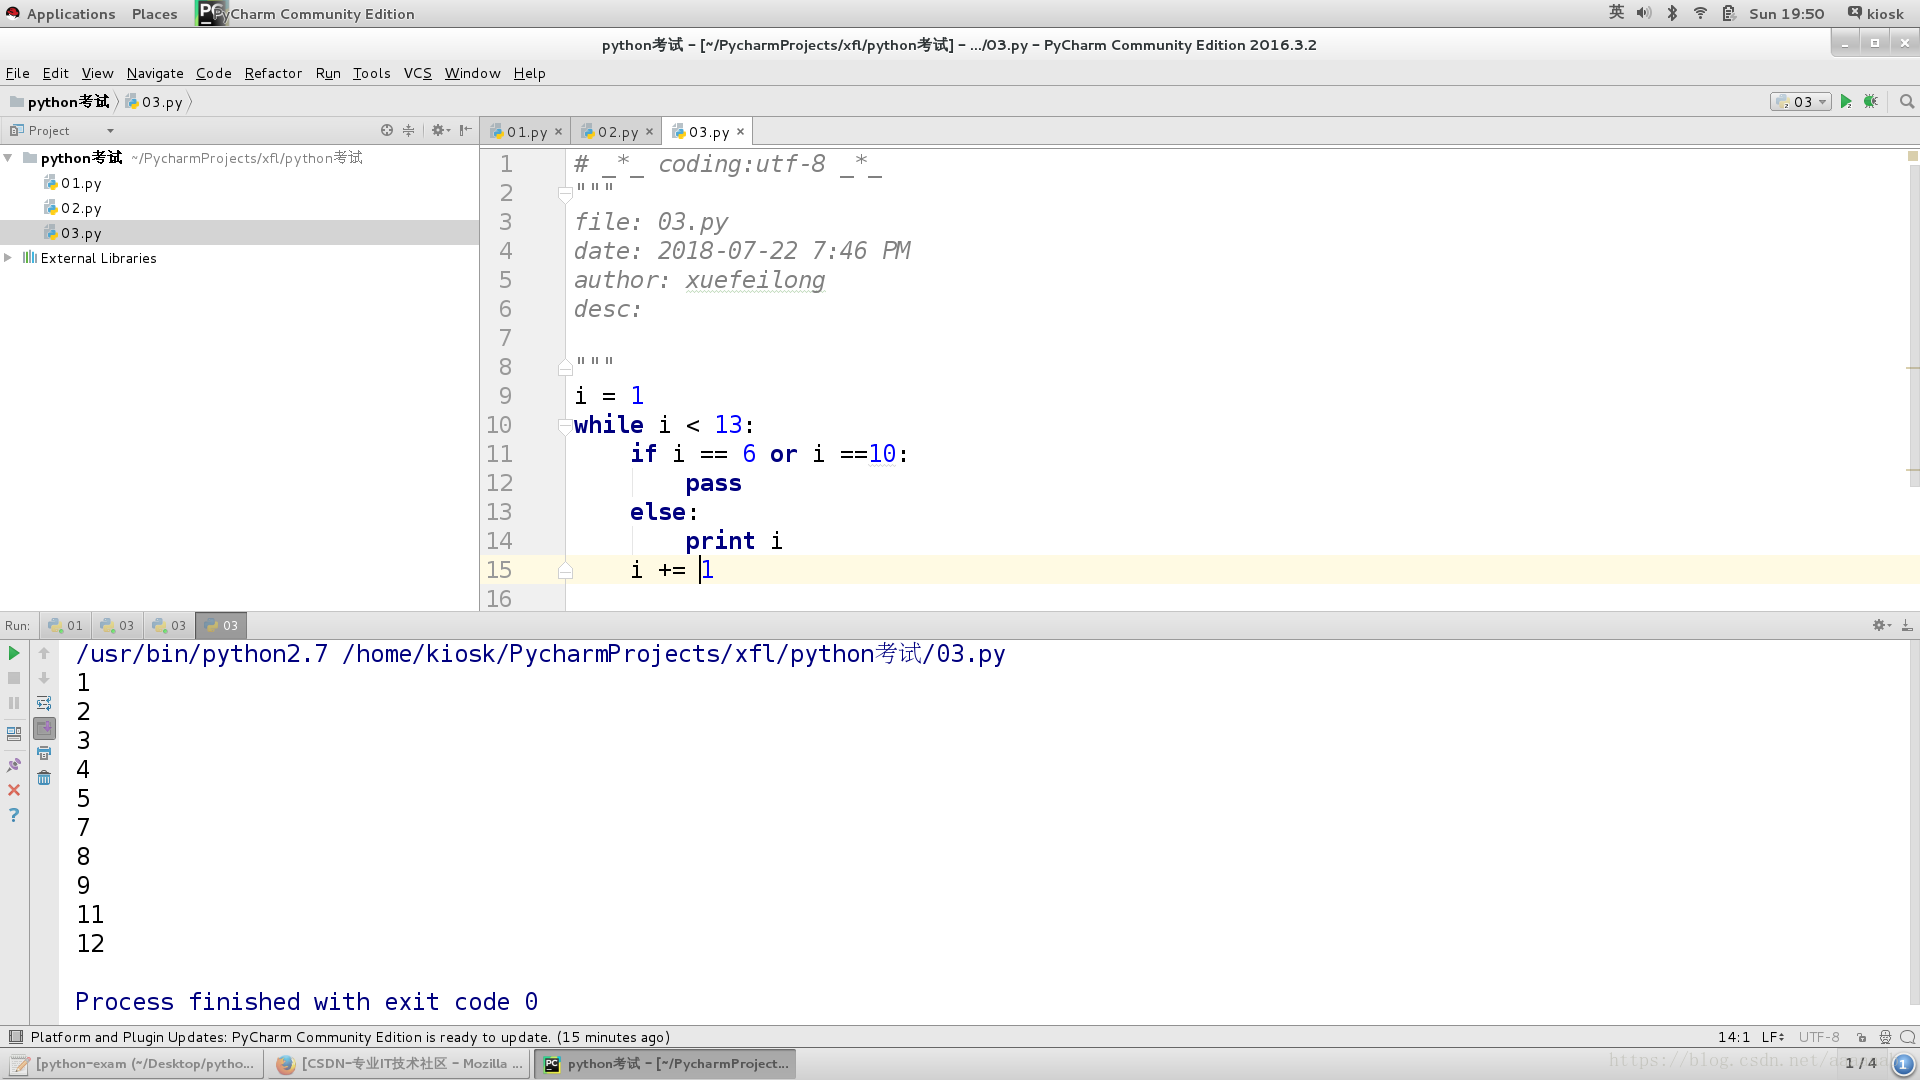Click on 02.py in project panel
The height and width of the screenshot is (1080, 1920).
[x=80, y=207]
